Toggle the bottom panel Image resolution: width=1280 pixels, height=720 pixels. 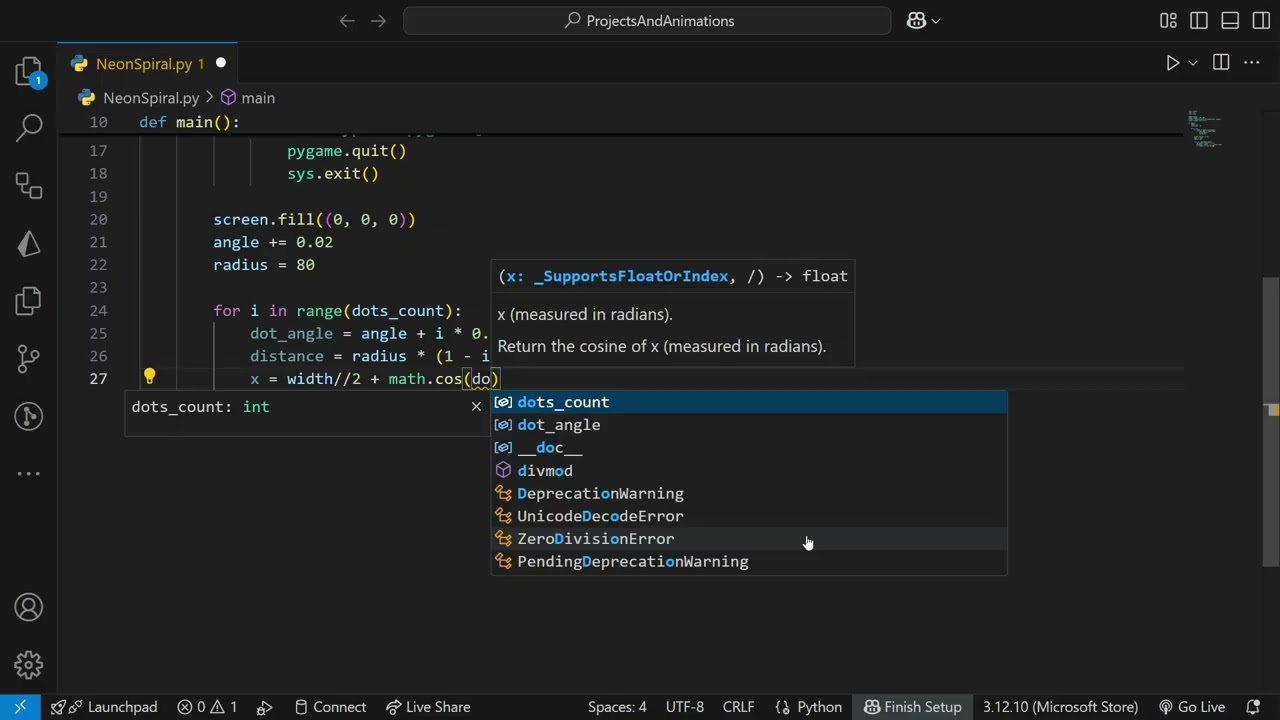pos(1230,20)
